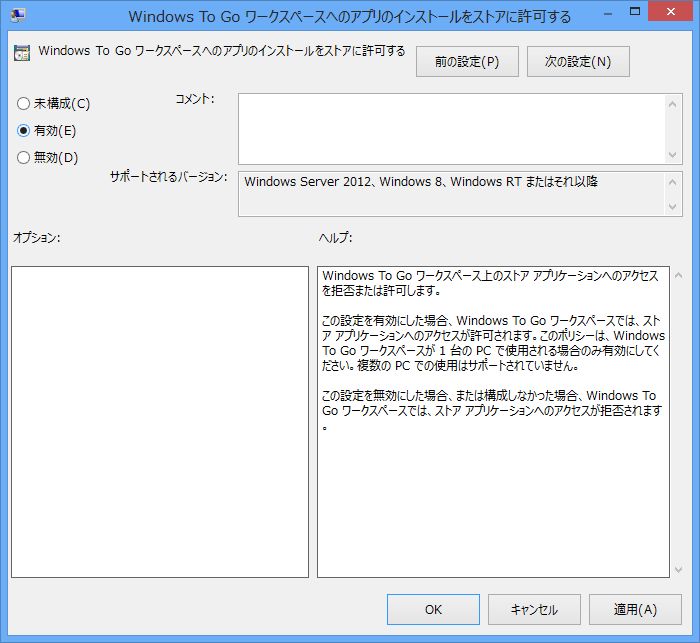
Task: Click the キャンセル cancel button
Action: click(534, 610)
